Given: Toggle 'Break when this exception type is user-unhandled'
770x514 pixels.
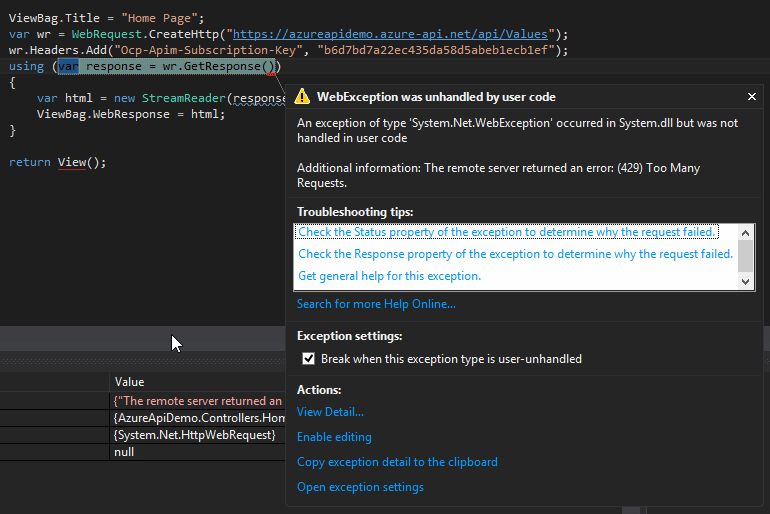Looking at the screenshot, I should [308, 359].
